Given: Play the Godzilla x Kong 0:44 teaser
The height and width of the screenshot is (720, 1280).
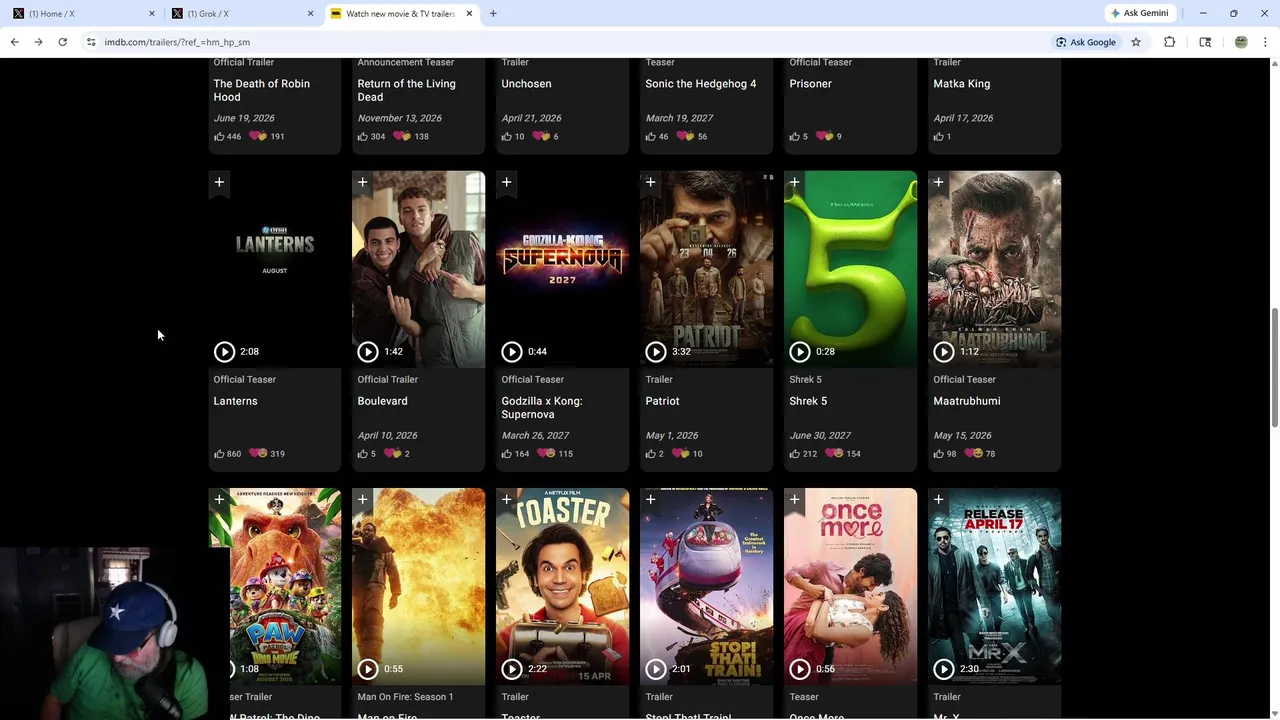Looking at the screenshot, I should point(512,352).
